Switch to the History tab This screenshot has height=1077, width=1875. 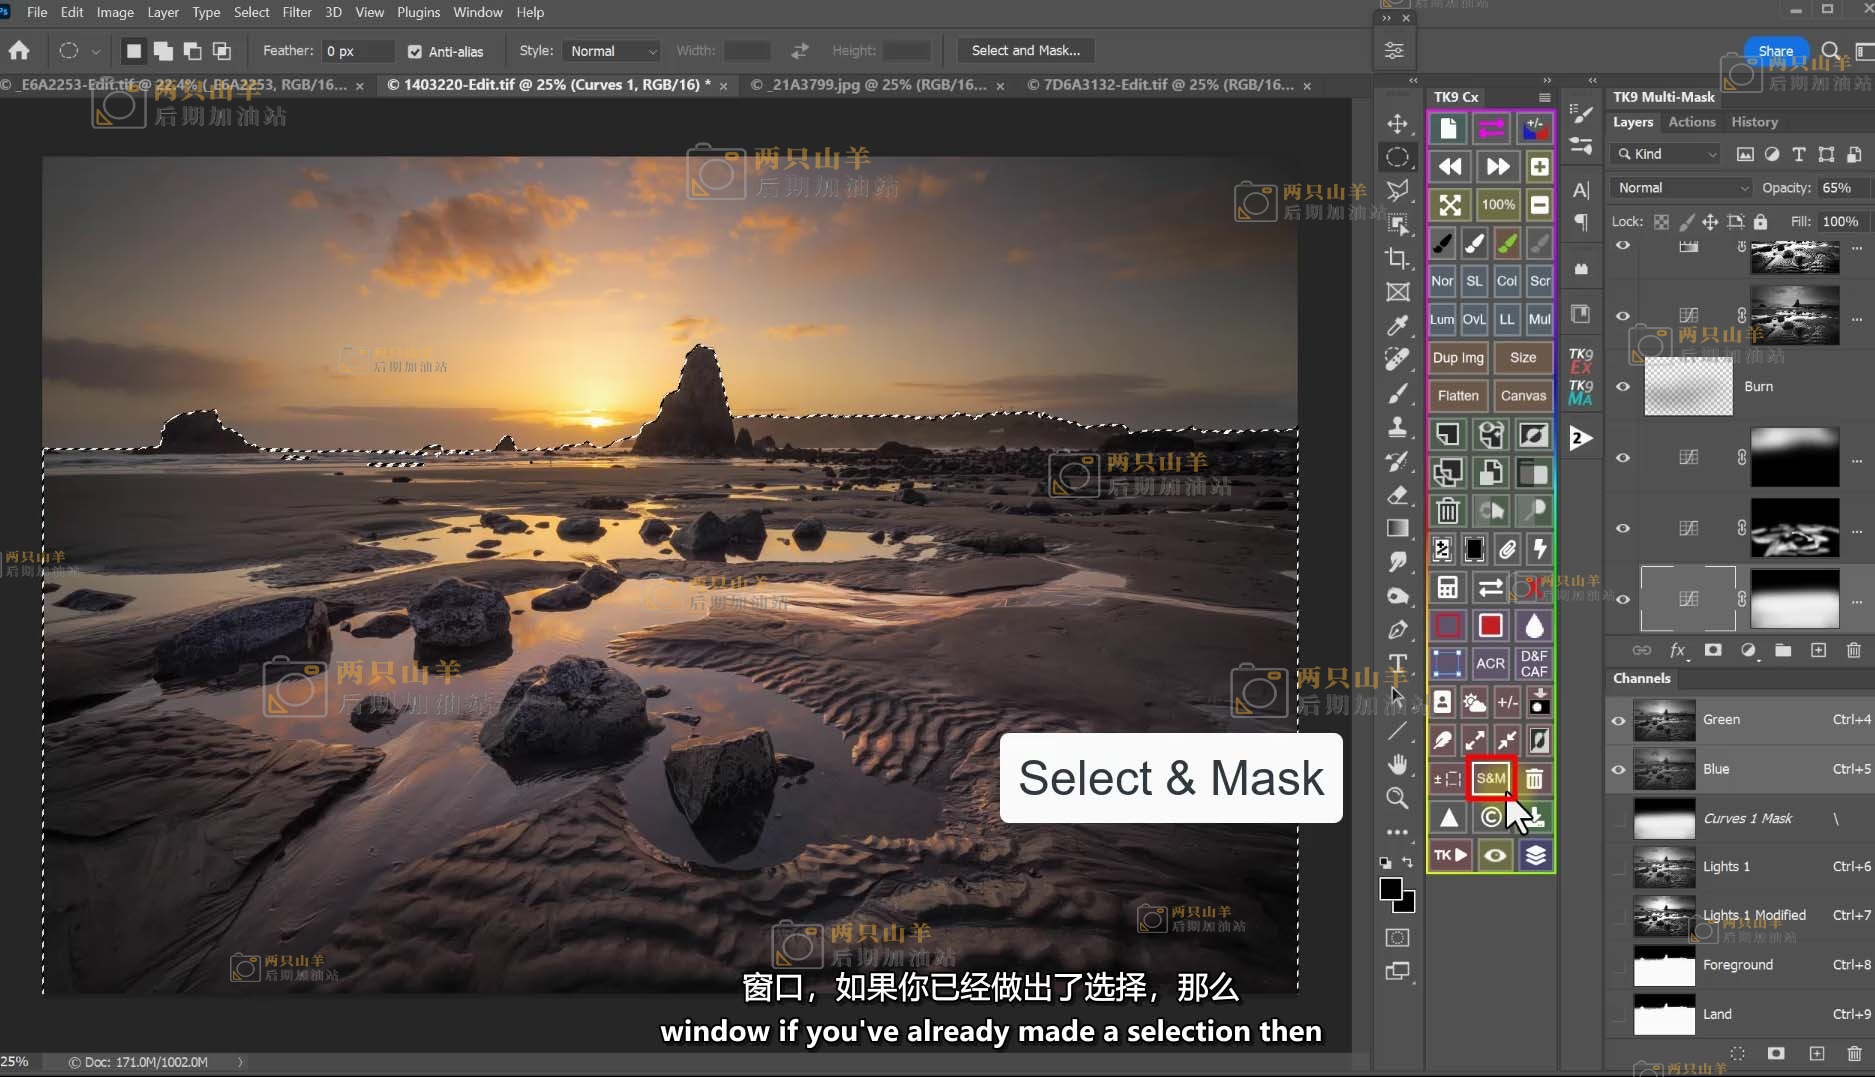1754,122
